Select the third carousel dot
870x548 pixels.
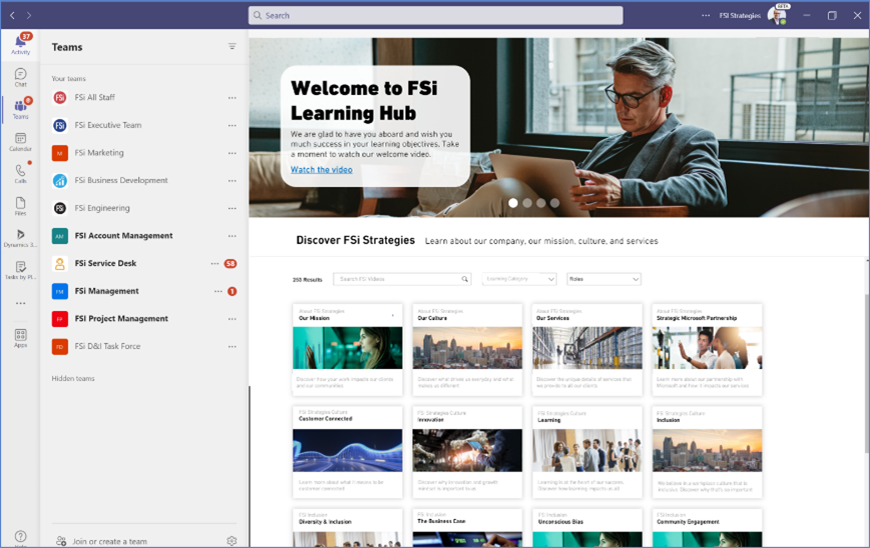pos(541,203)
